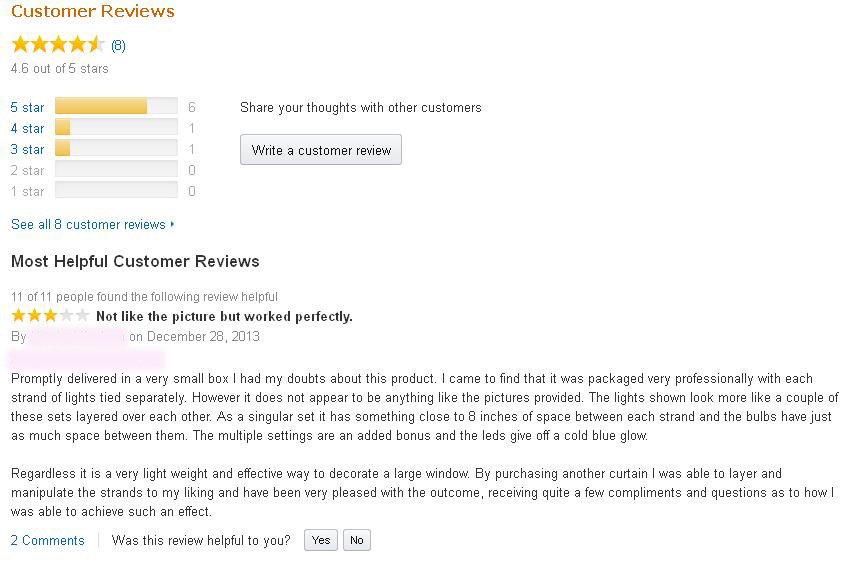Filter reviews by 4 star link
The width and height of the screenshot is (851, 567).
click(27, 128)
